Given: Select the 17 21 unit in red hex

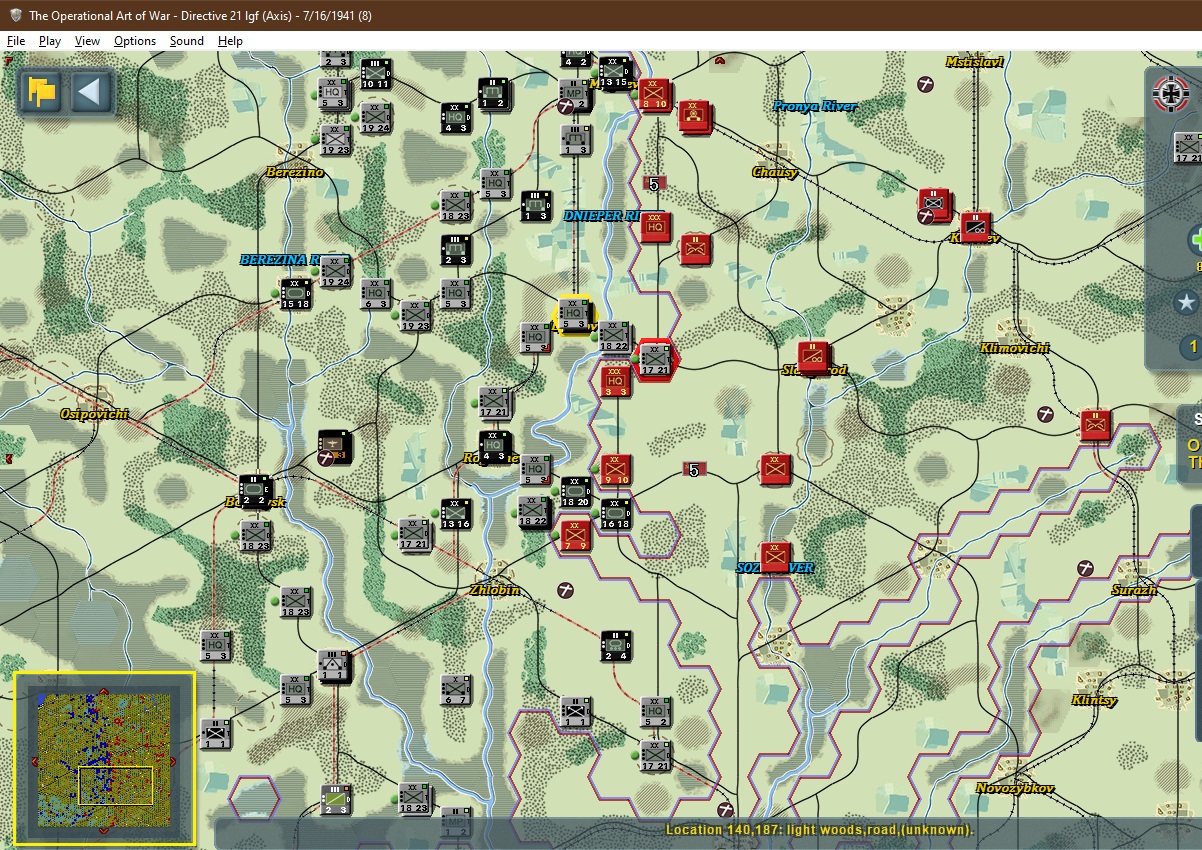Looking at the screenshot, I should coord(656,358).
